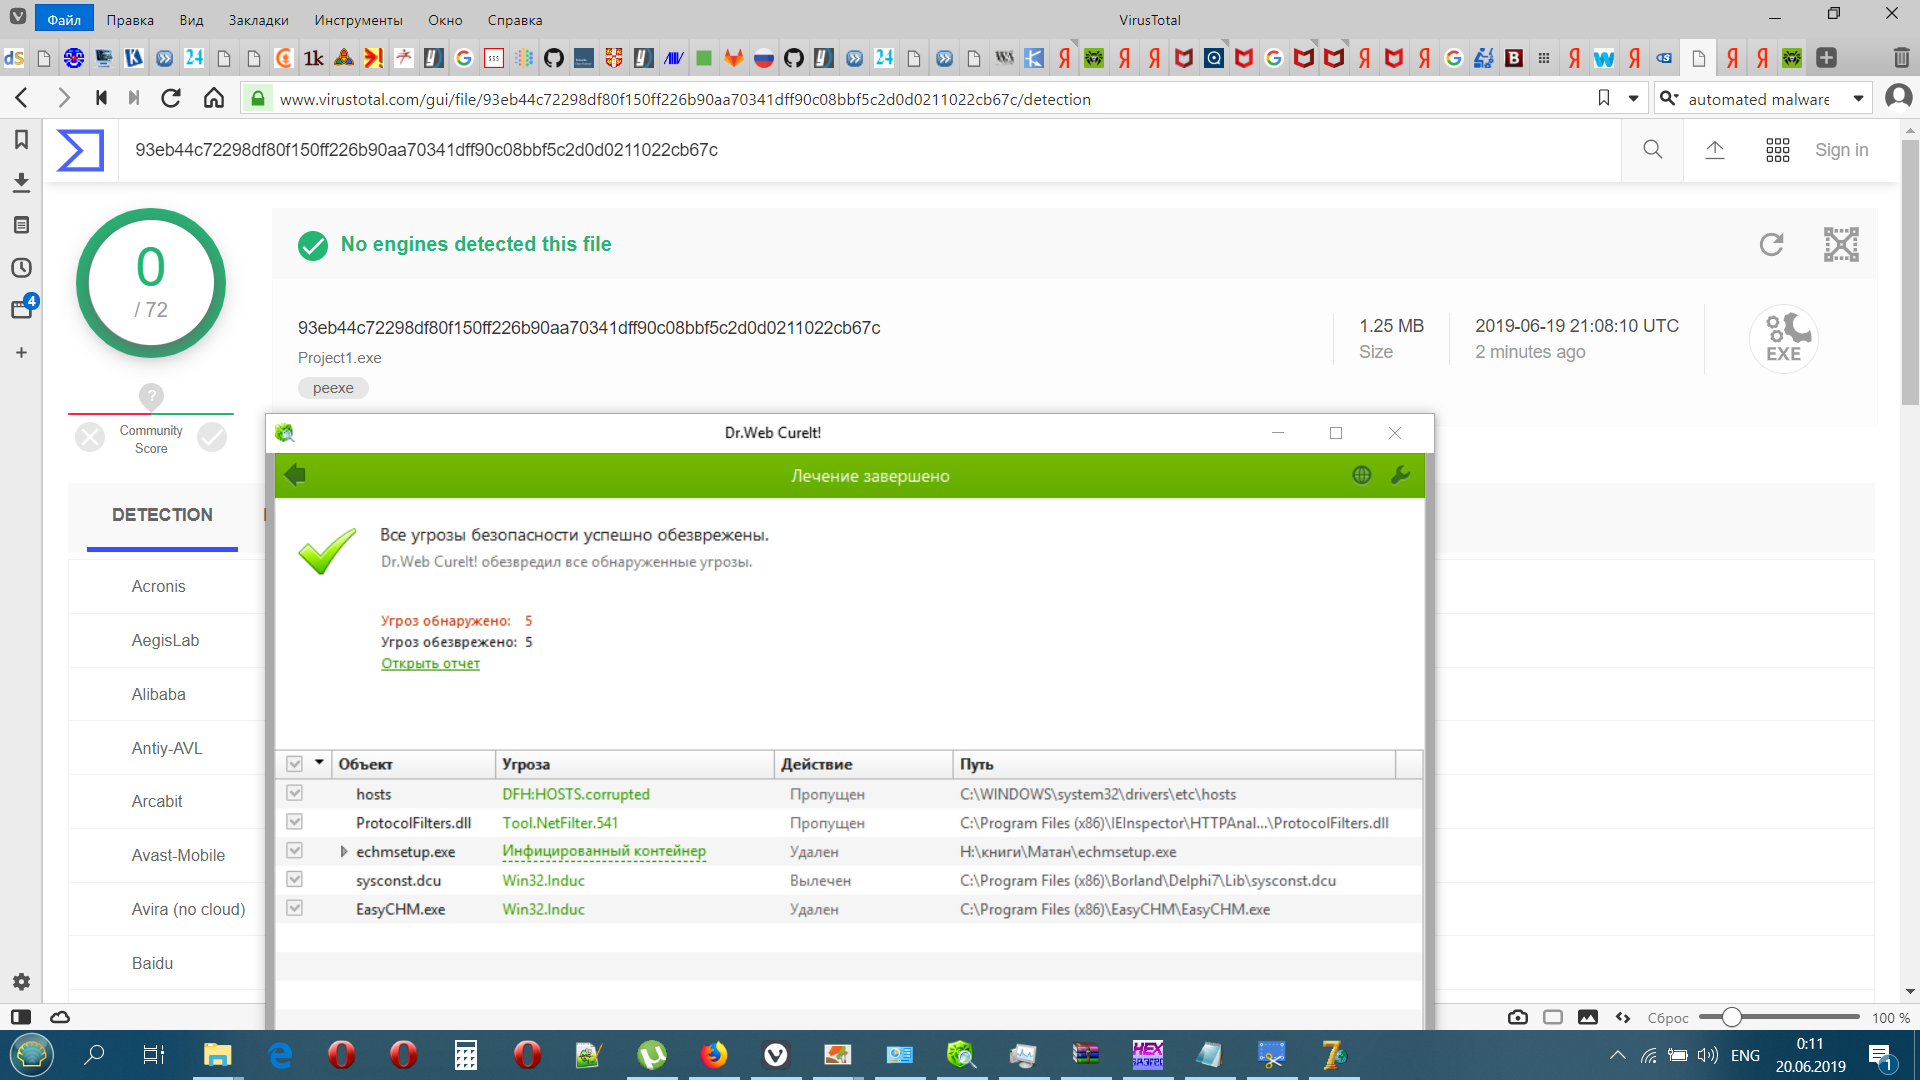The image size is (1920, 1080).
Task: Click DFH:HOSTS.corrupted threat link
Action: (x=576, y=794)
